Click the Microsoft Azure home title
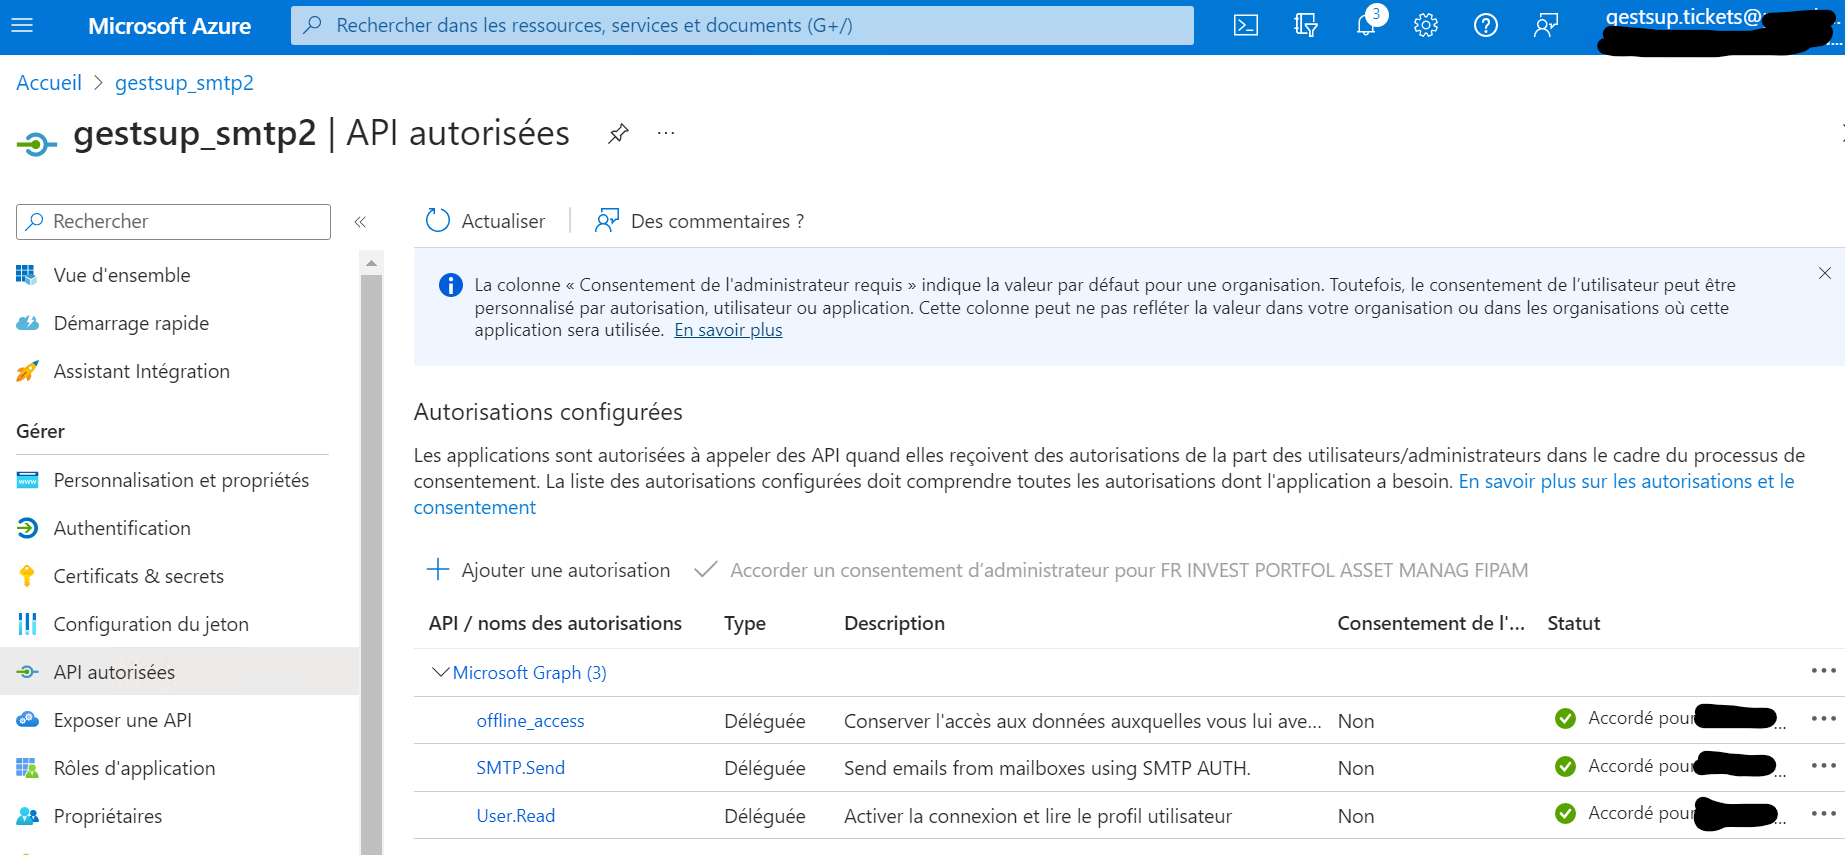Screen dimensions: 1845x855 point(169,26)
